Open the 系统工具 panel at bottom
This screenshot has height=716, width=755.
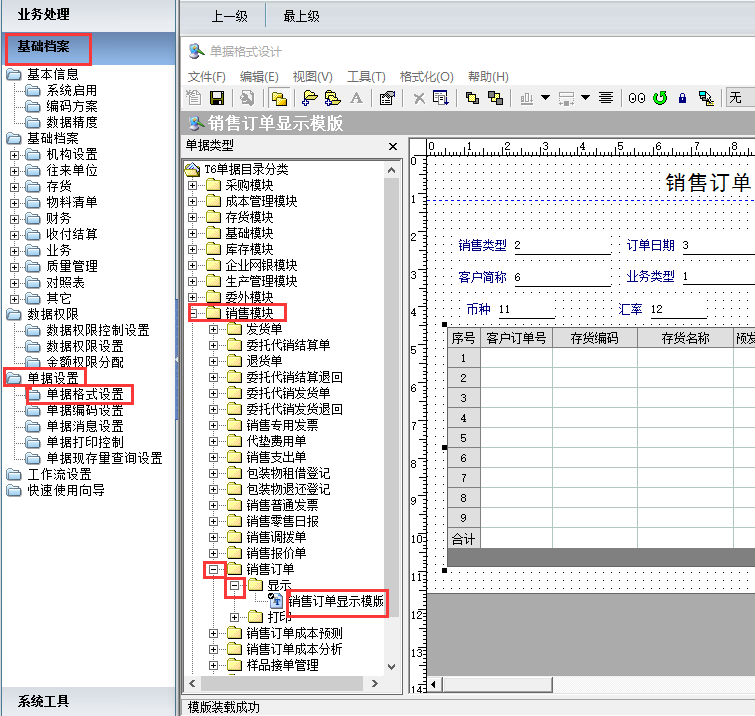[44, 701]
